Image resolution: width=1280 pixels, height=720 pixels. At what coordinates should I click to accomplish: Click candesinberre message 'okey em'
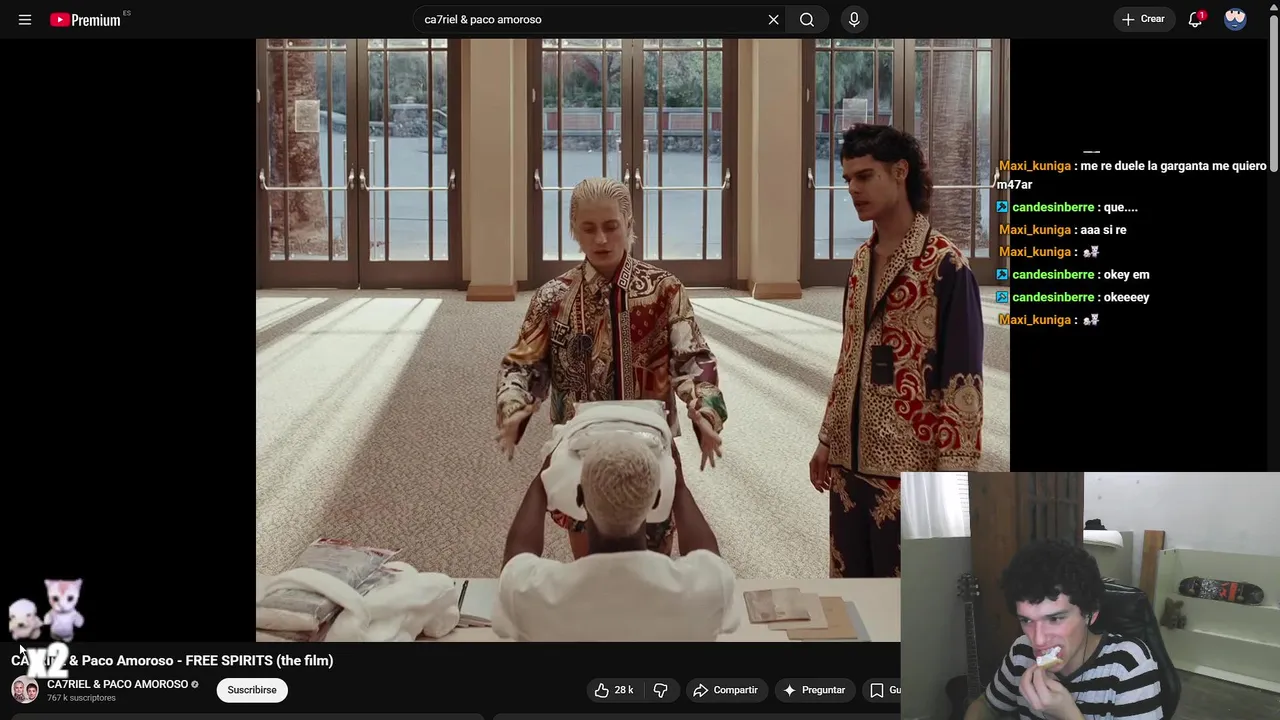[x=1073, y=274]
